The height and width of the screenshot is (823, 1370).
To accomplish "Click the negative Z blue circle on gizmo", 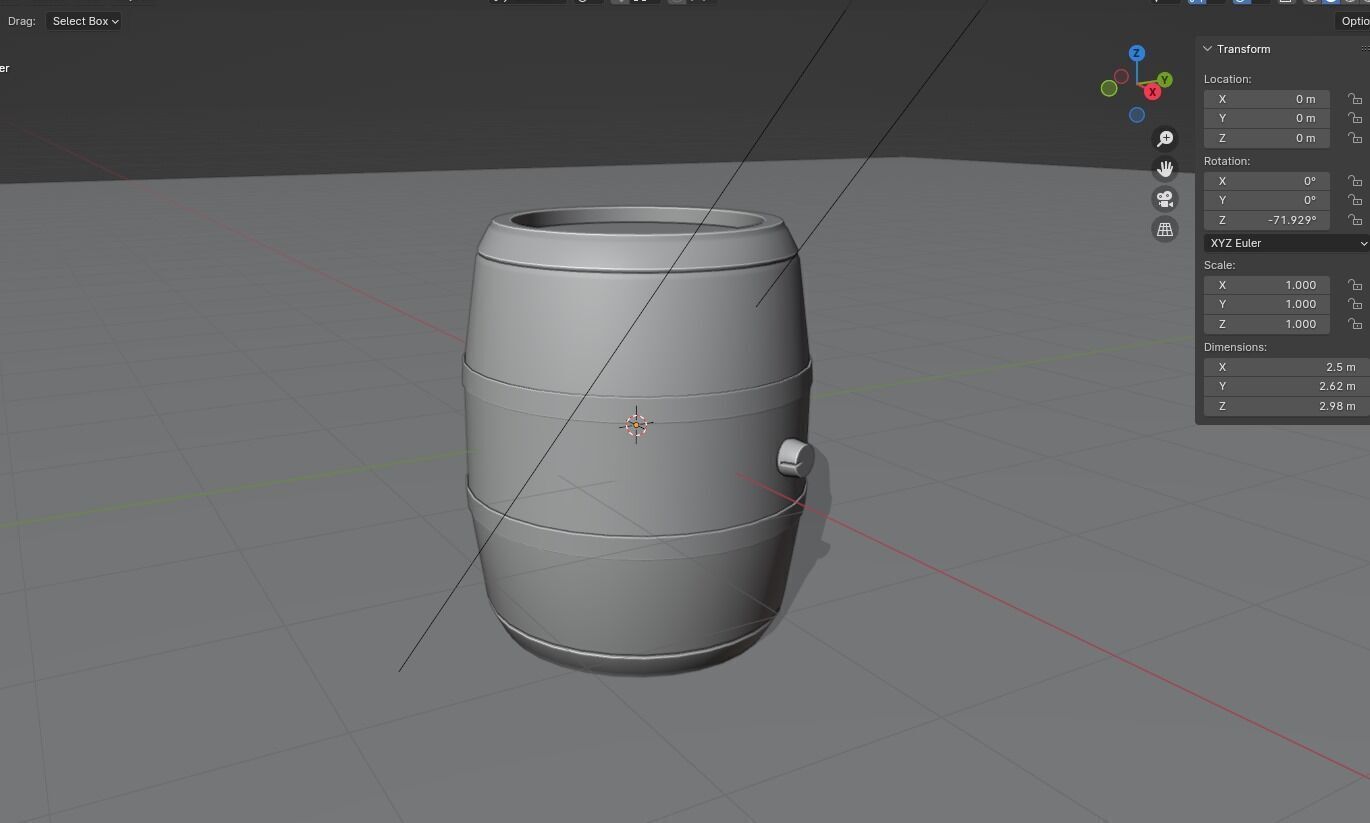I will tap(1137, 115).
